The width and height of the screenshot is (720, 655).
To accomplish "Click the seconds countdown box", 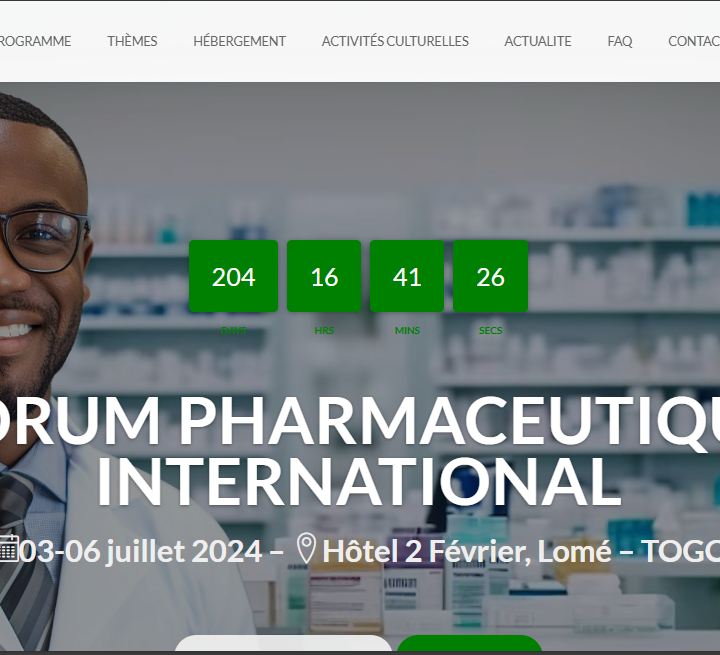I will (490, 276).
